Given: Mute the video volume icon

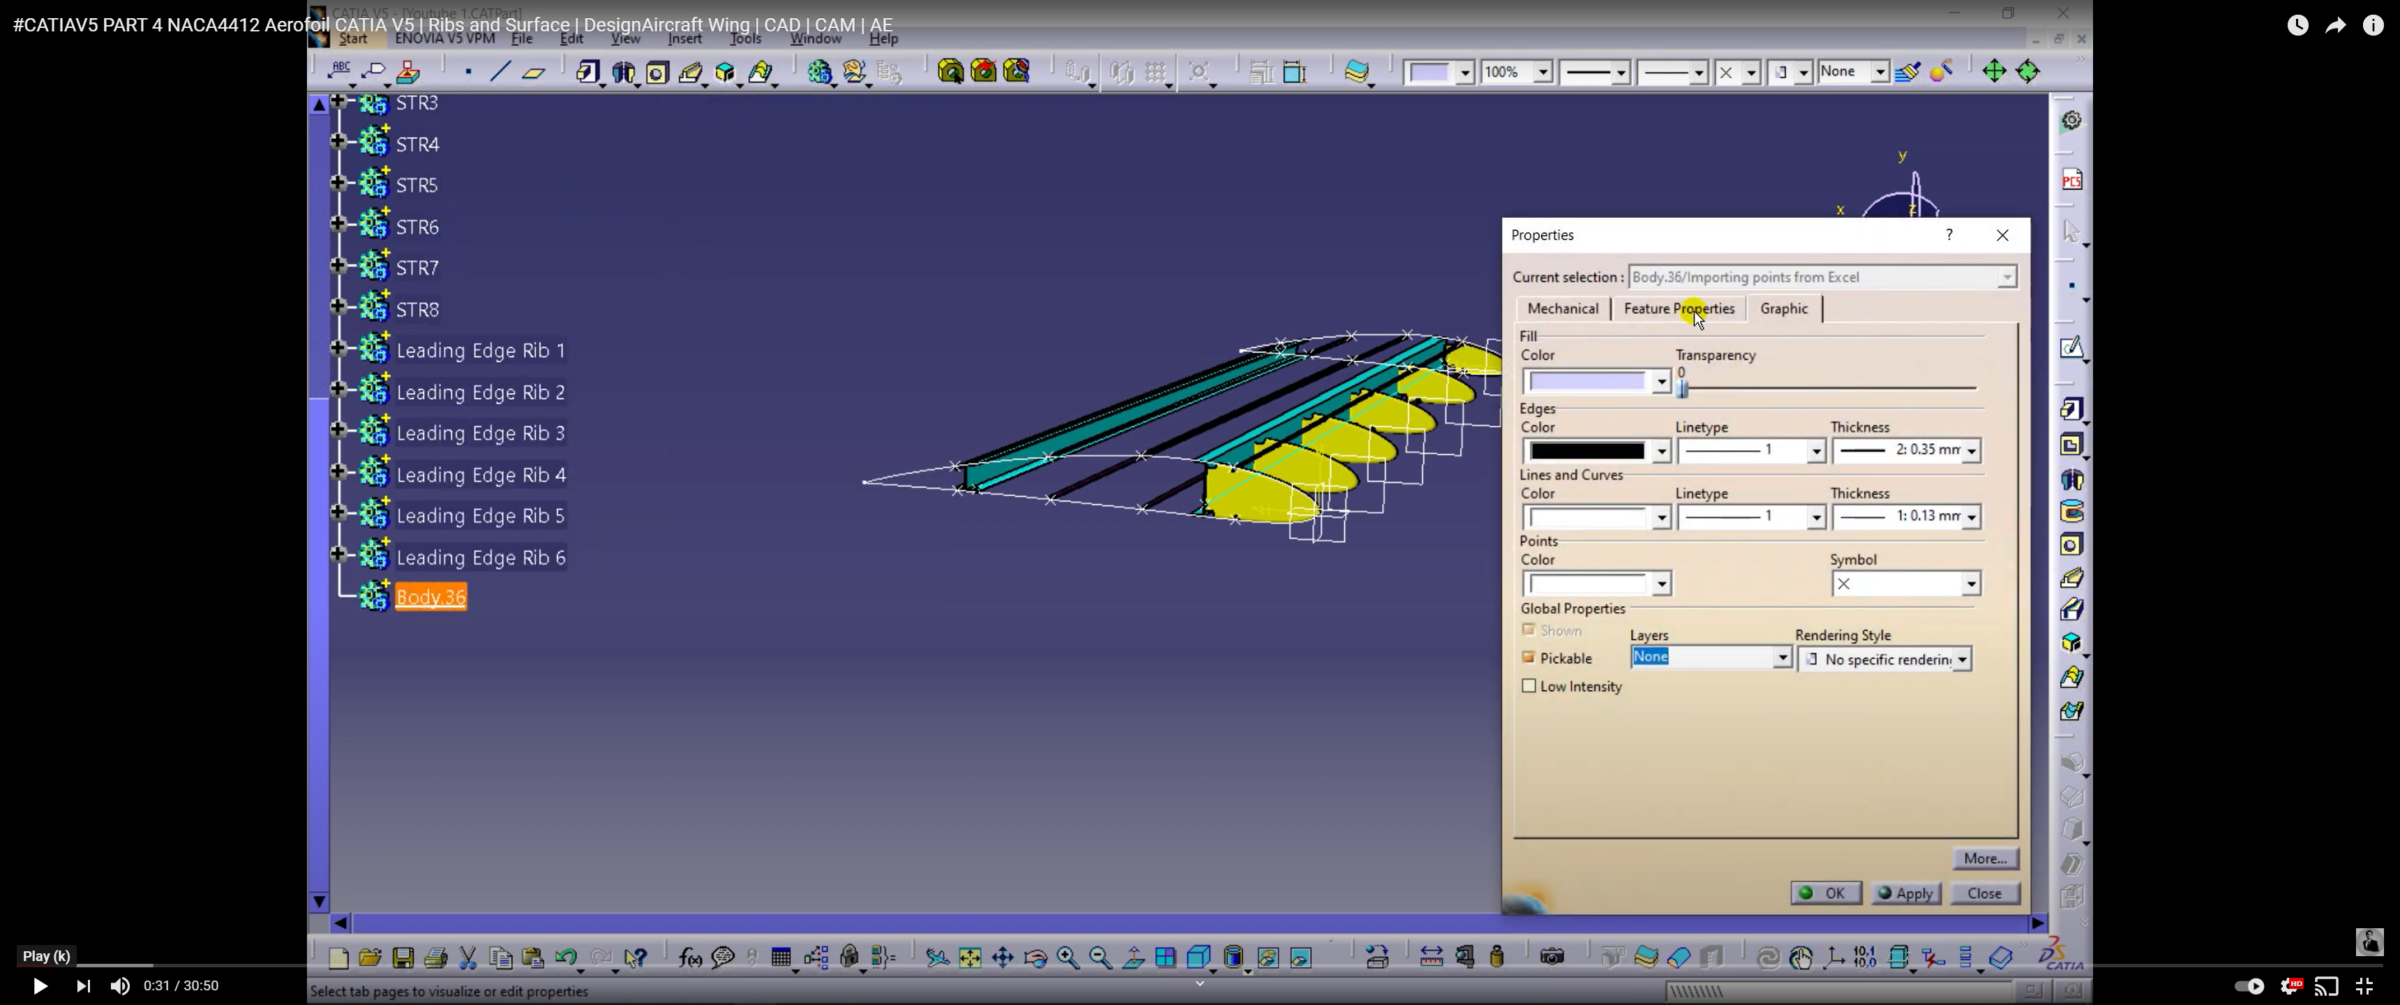Looking at the screenshot, I should pyautogui.click(x=120, y=986).
